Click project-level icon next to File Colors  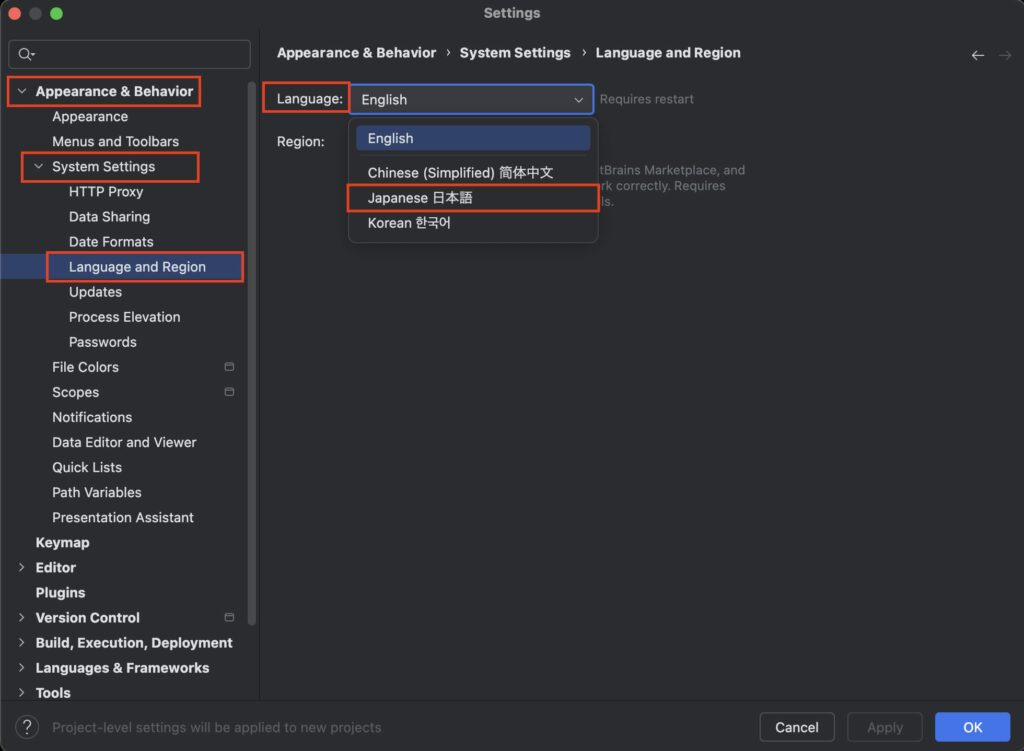[x=229, y=367]
